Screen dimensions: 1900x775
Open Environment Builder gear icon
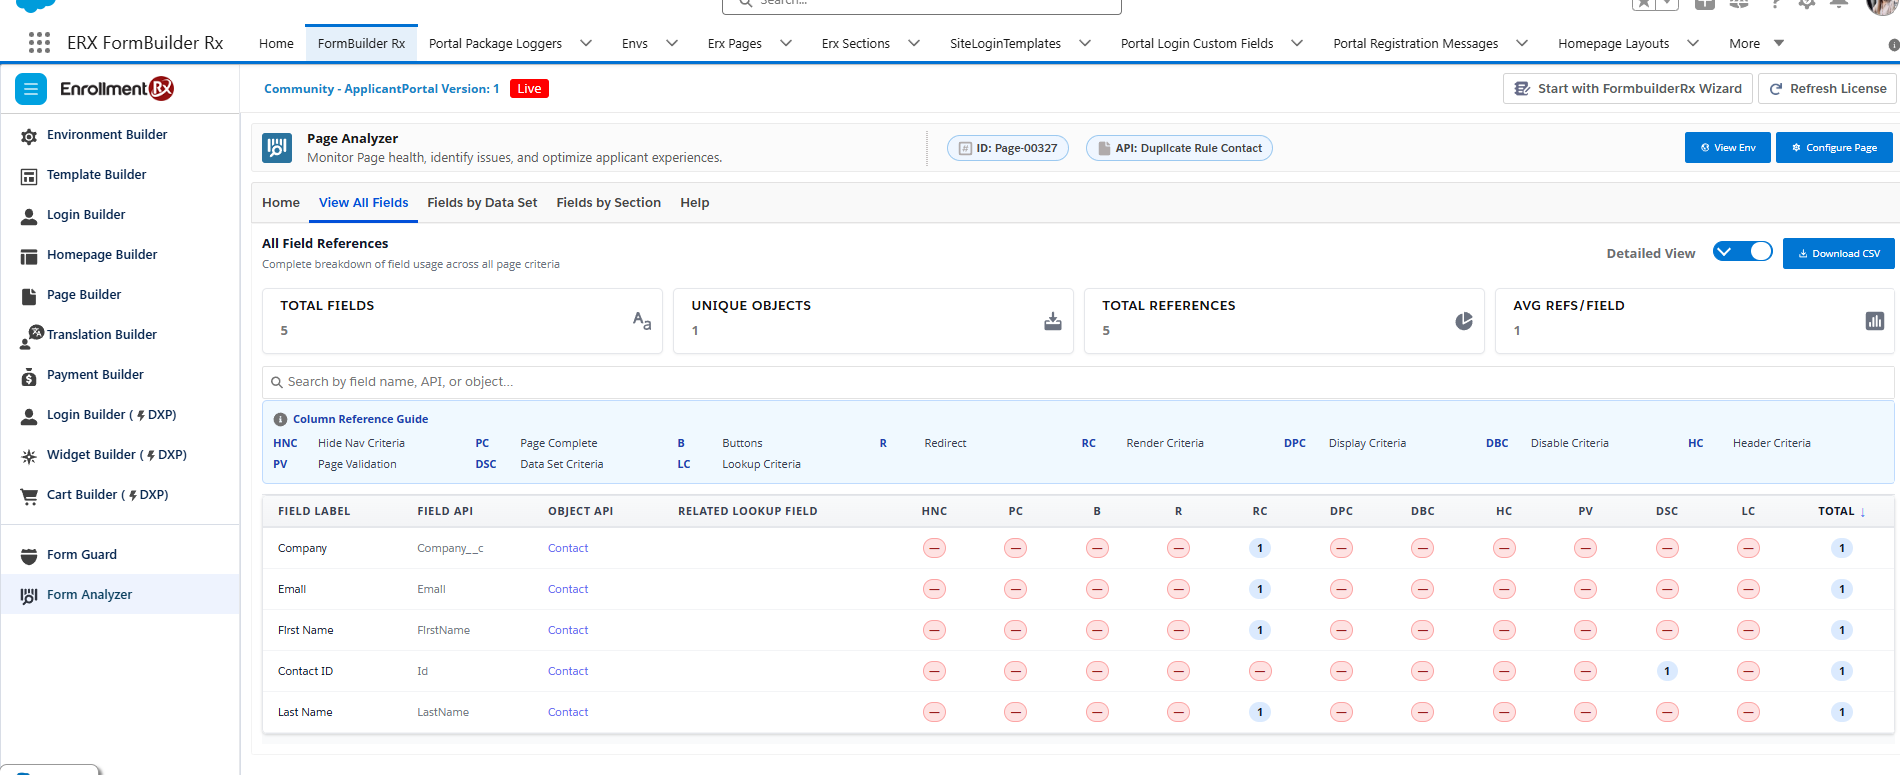point(29,136)
